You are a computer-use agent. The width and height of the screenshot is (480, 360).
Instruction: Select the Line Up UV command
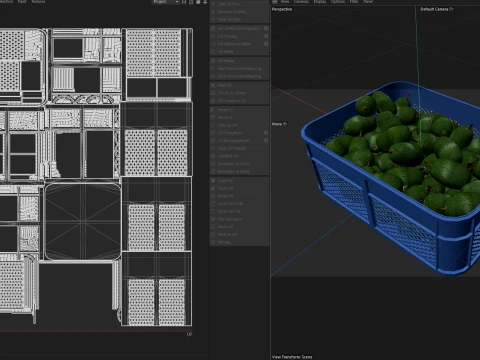click(x=239, y=125)
